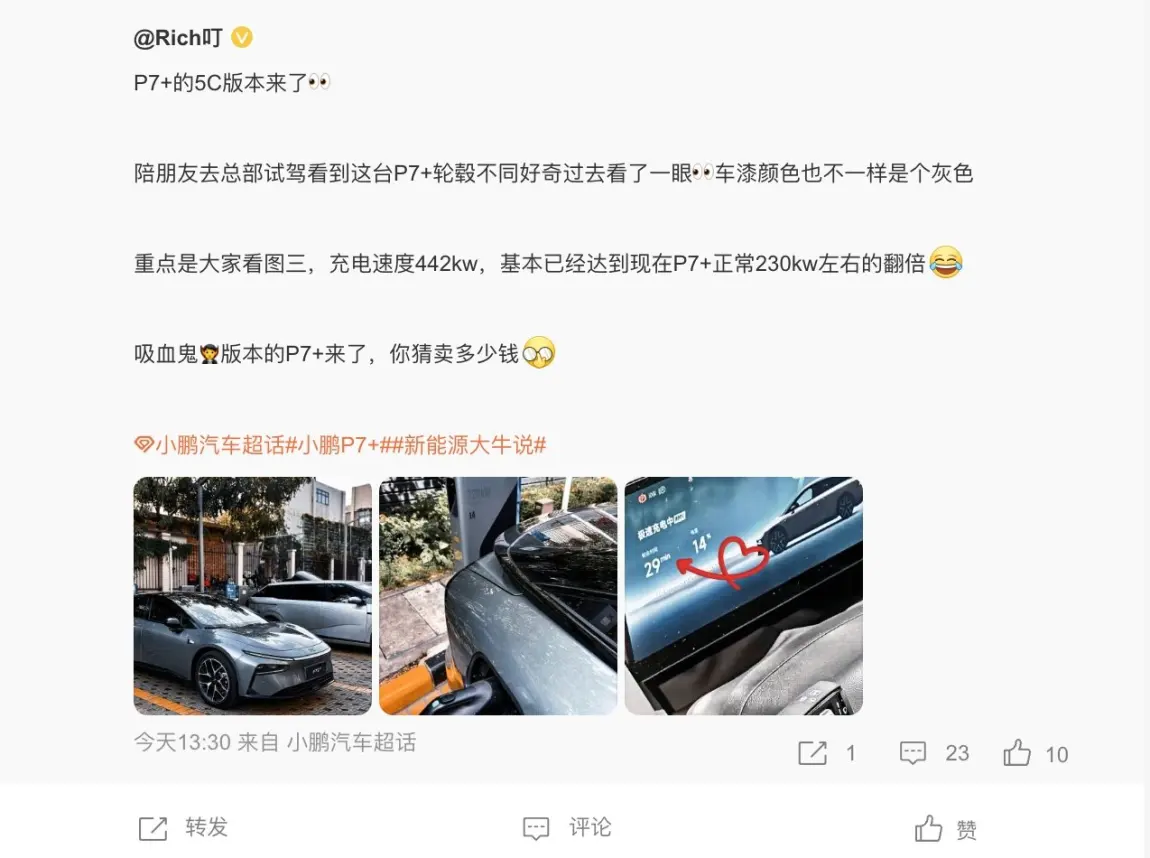The height and width of the screenshot is (858, 1150).
Task: Click the repost icon showing count 1
Action: [x=812, y=753]
